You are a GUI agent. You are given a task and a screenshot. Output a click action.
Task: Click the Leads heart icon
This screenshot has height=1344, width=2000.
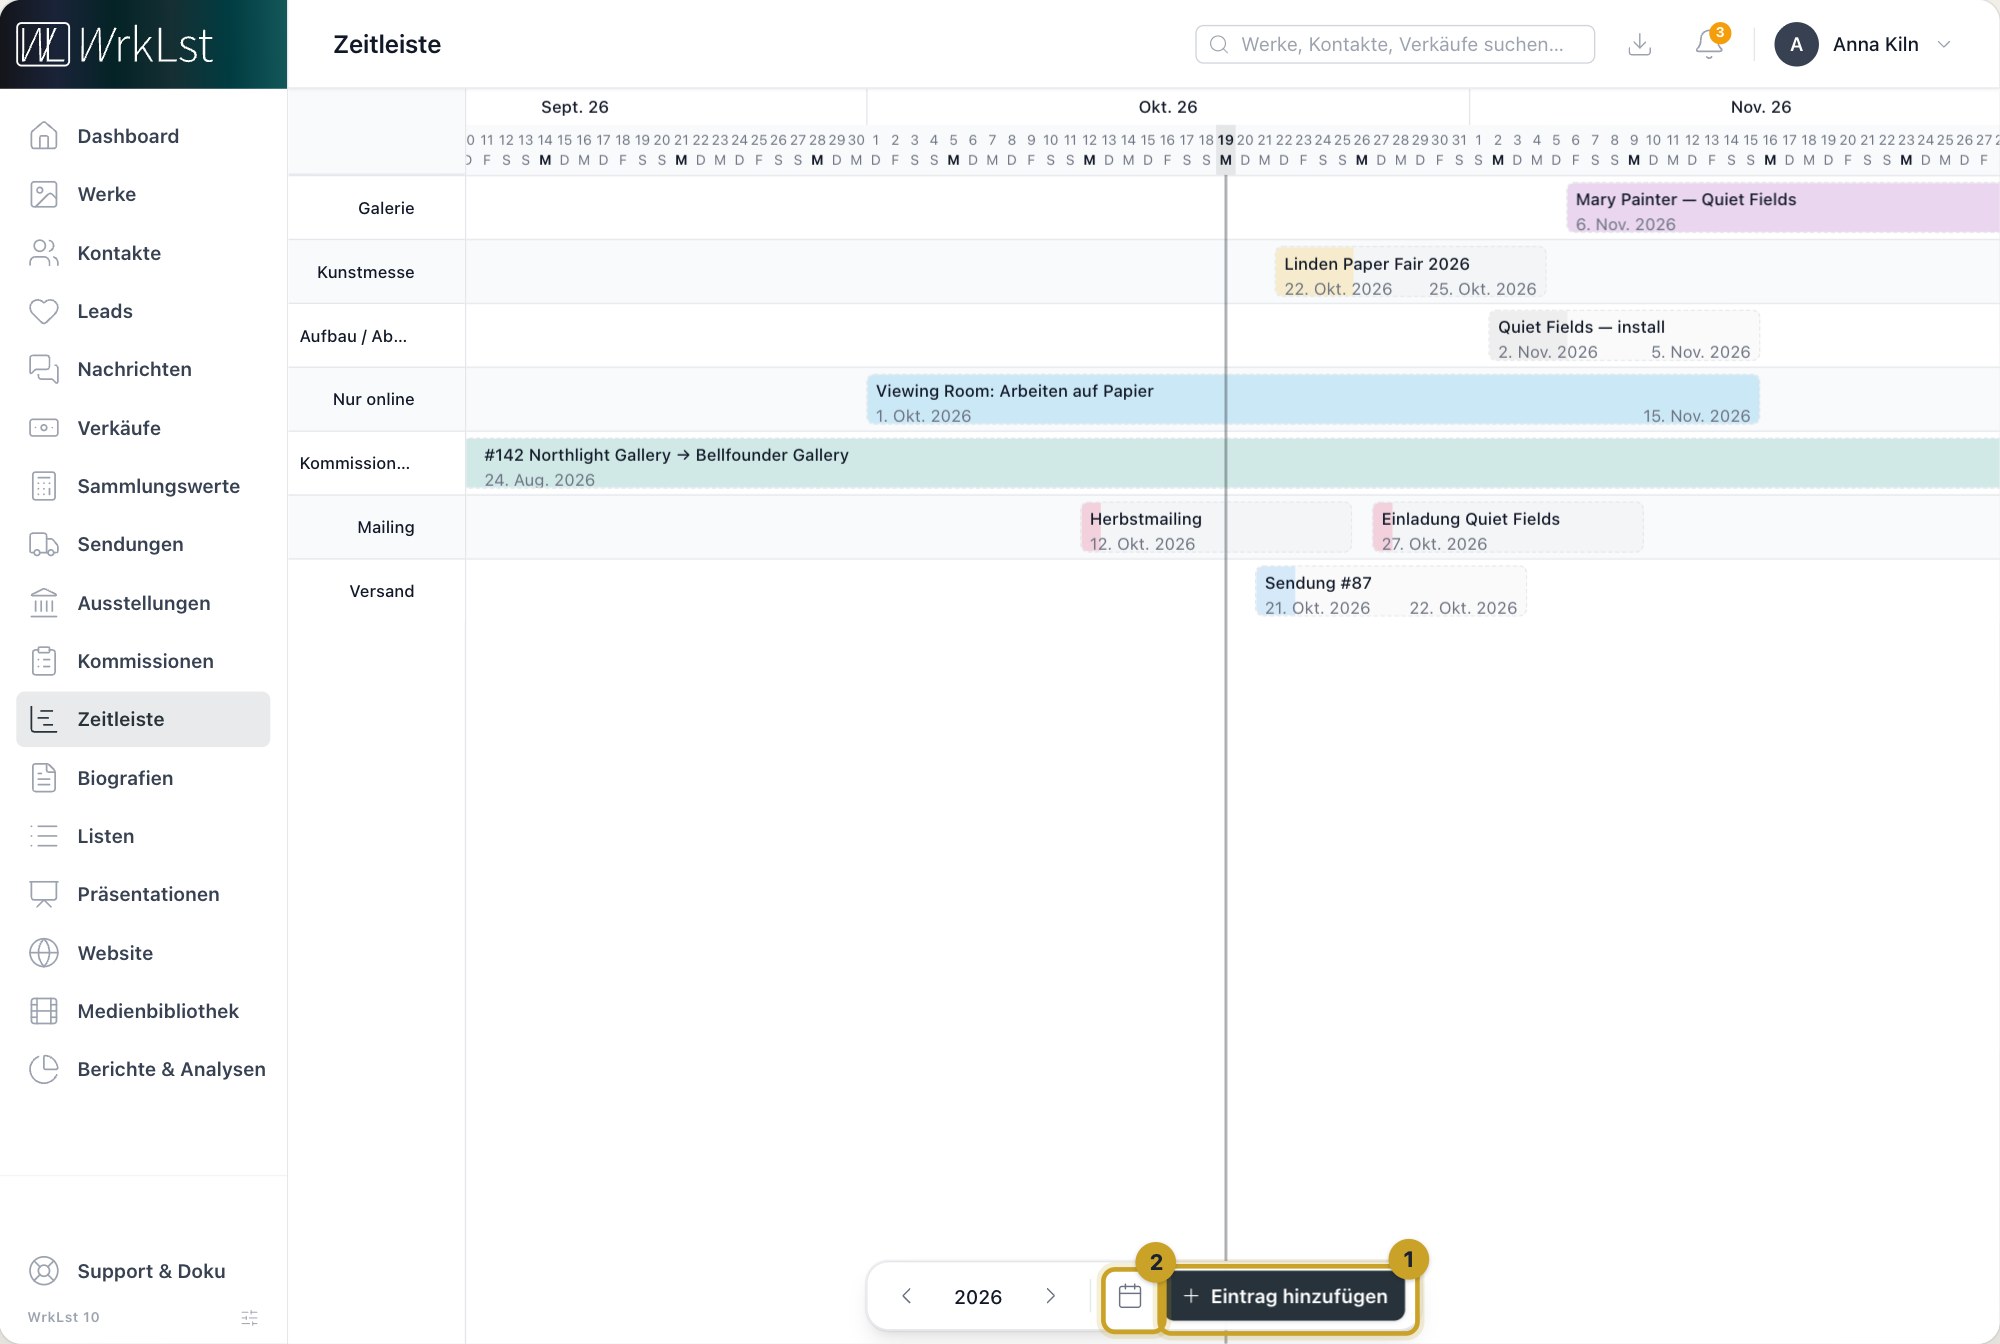coord(44,311)
